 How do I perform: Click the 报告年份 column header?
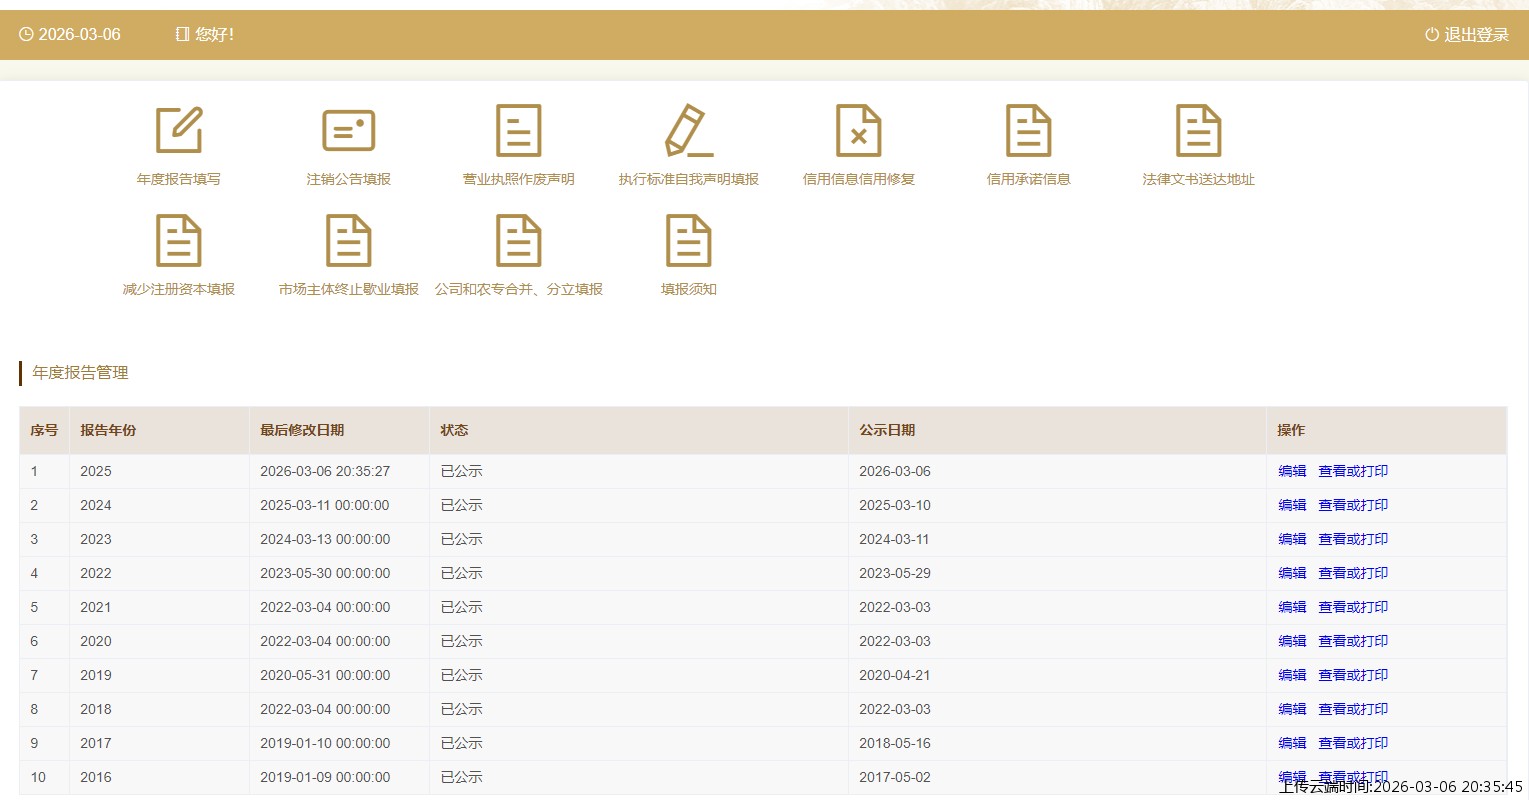108,430
